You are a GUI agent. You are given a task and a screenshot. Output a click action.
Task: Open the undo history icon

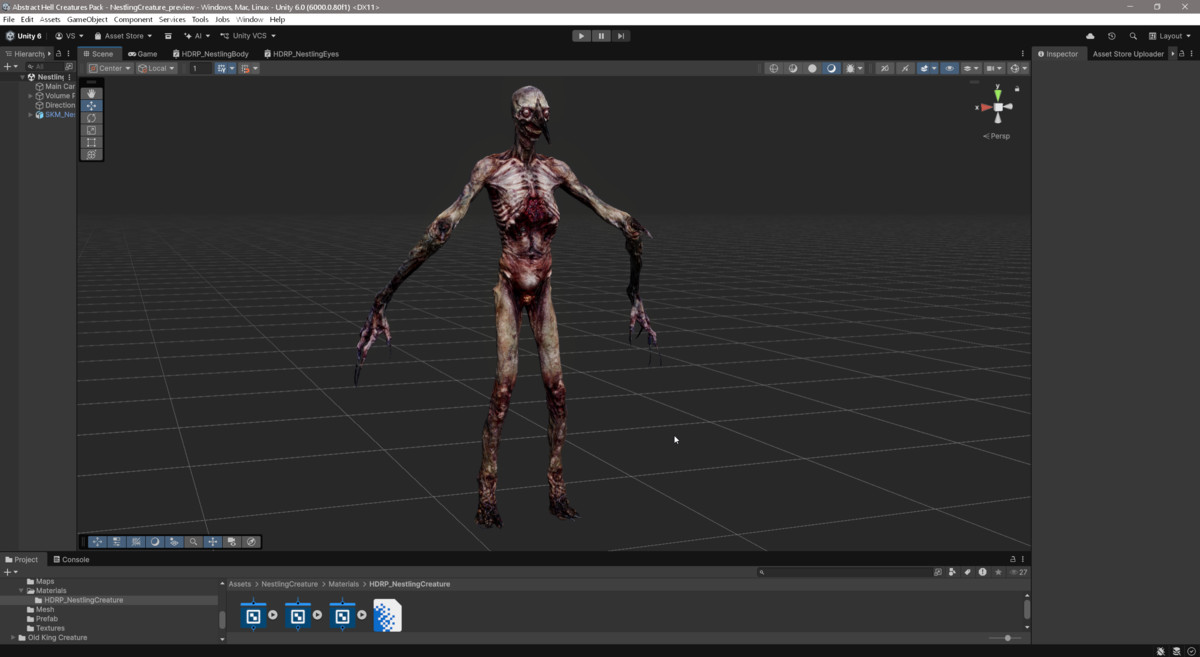point(1111,36)
